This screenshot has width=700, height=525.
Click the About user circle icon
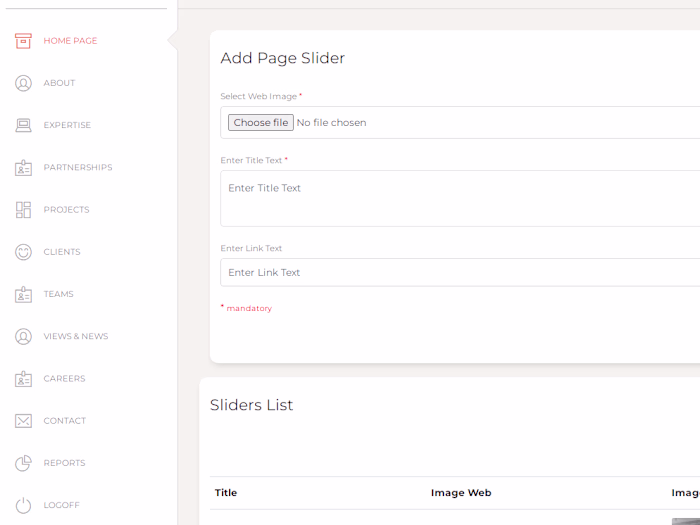click(23, 83)
